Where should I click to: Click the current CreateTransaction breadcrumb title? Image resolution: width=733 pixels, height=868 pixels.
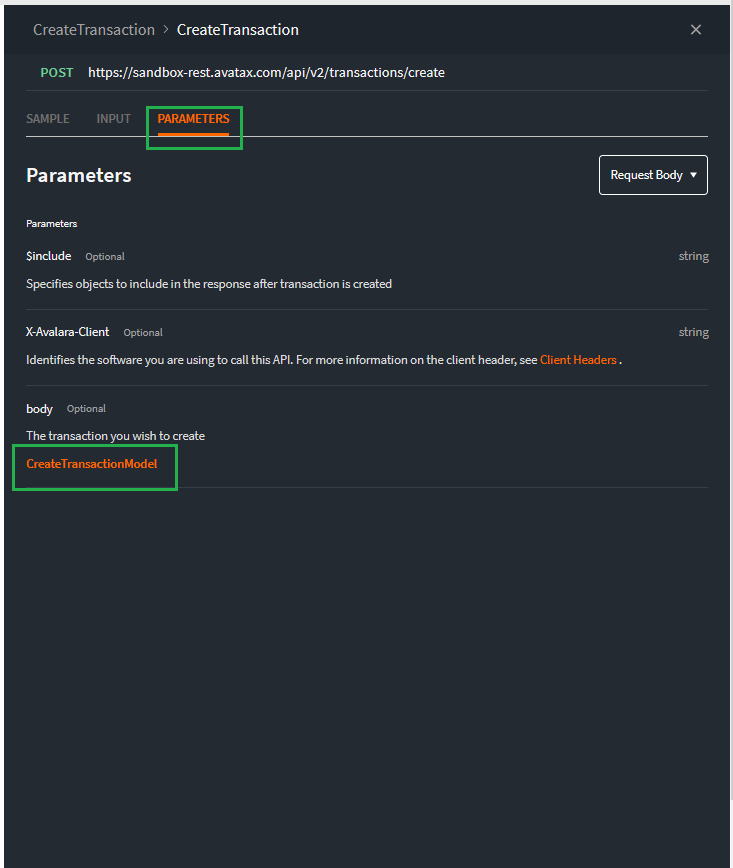pos(237,30)
